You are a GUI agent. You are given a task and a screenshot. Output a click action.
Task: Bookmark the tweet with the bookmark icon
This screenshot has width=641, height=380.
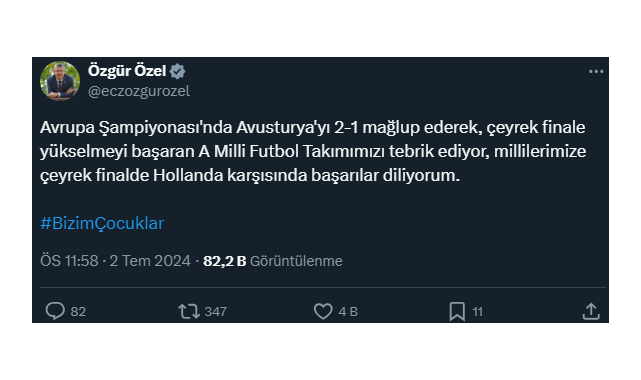(457, 311)
